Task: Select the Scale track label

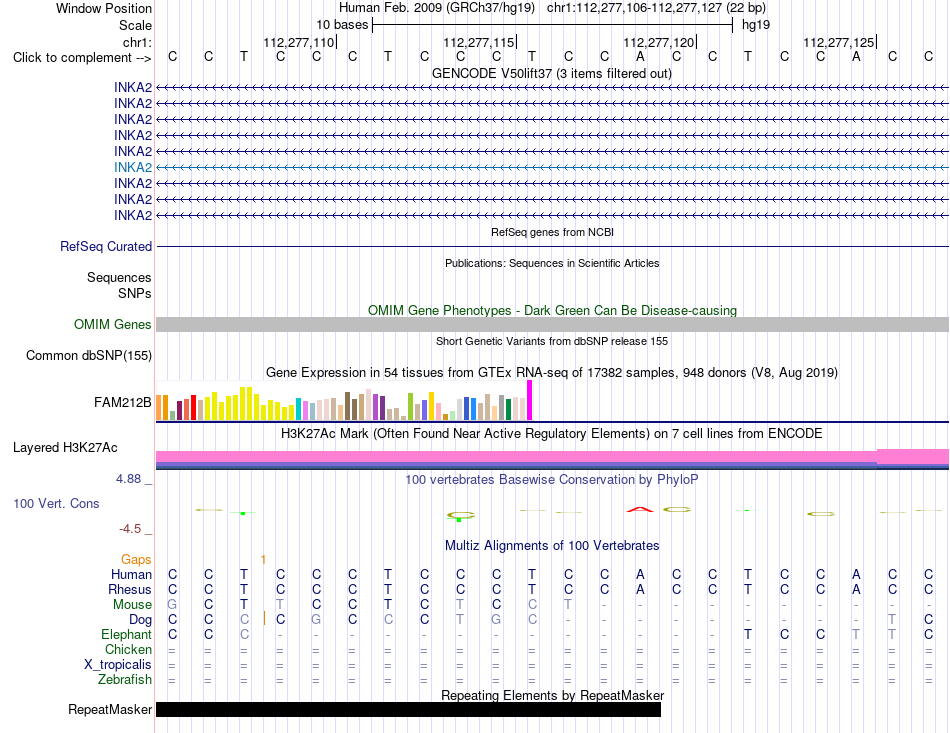Action: [135, 25]
